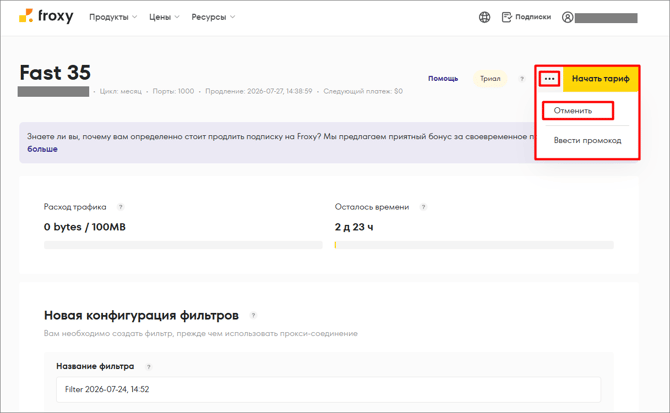Viewport: 670px width, 413px height.
Task: Expand the Продукты dropdown menu
Action: tap(113, 17)
